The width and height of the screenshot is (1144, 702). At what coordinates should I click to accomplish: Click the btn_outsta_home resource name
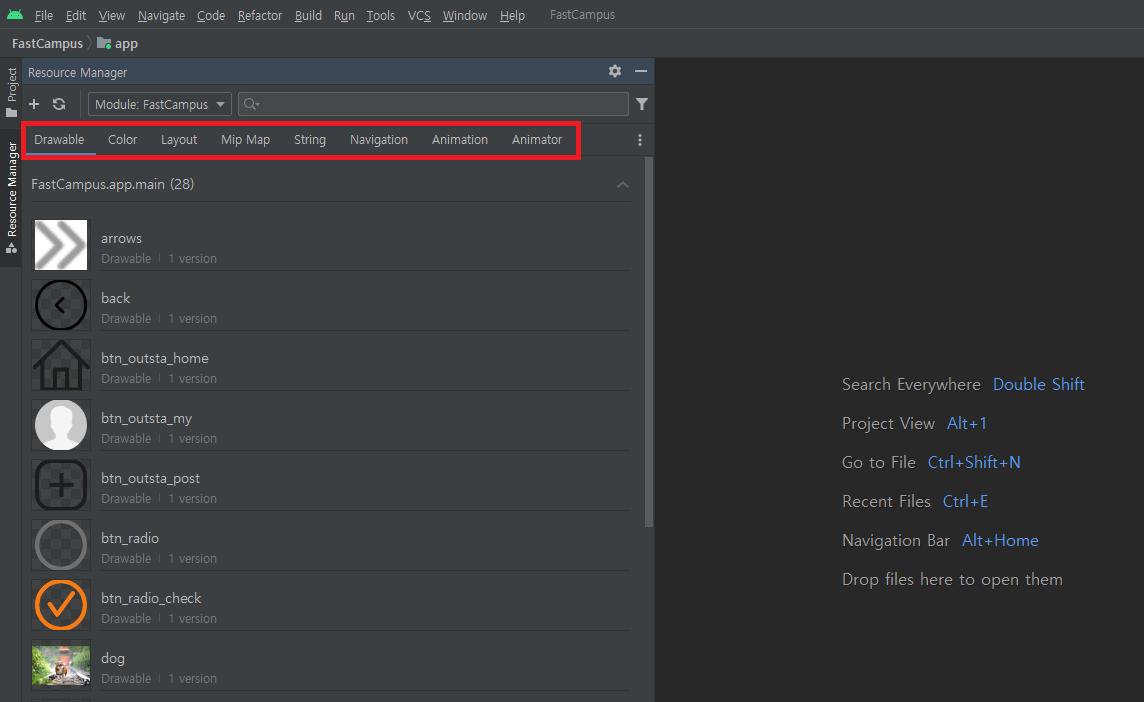pos(155,358)
